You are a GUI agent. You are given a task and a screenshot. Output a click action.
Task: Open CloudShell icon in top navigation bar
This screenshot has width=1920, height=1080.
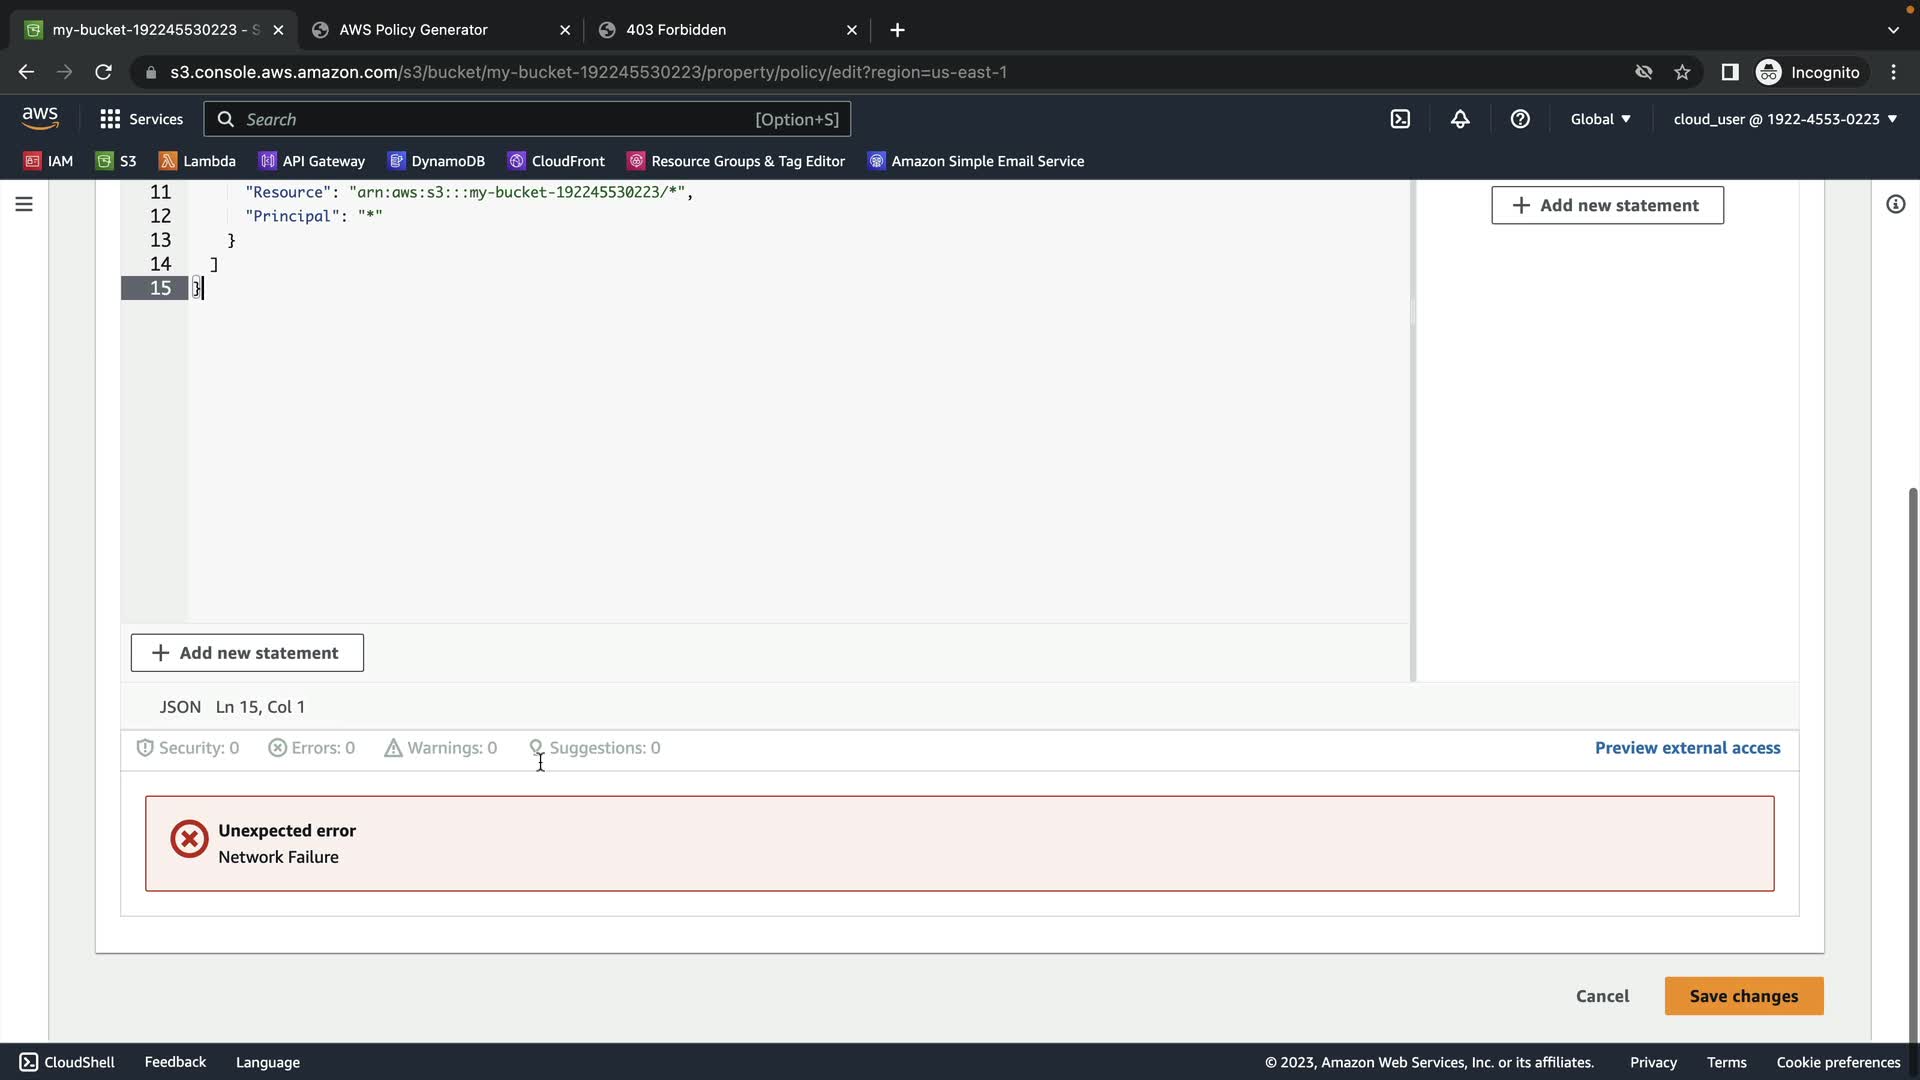tap(1400, 119)
